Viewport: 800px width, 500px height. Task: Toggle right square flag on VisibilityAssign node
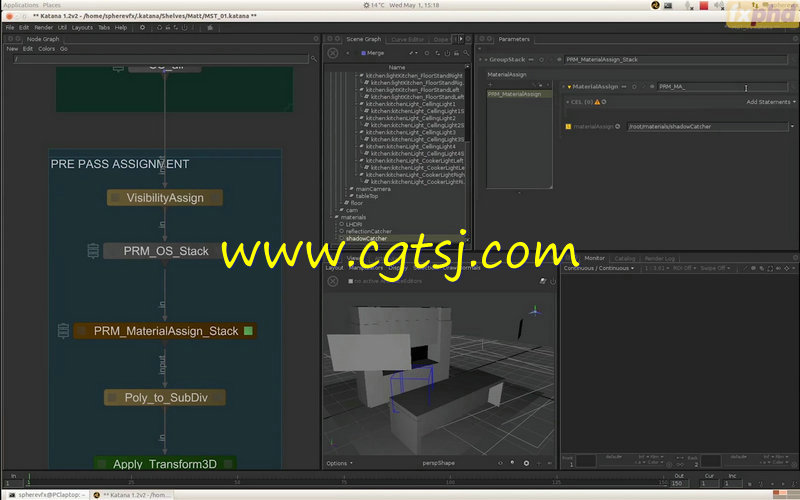pyautogui.click(x=214, y=198)
